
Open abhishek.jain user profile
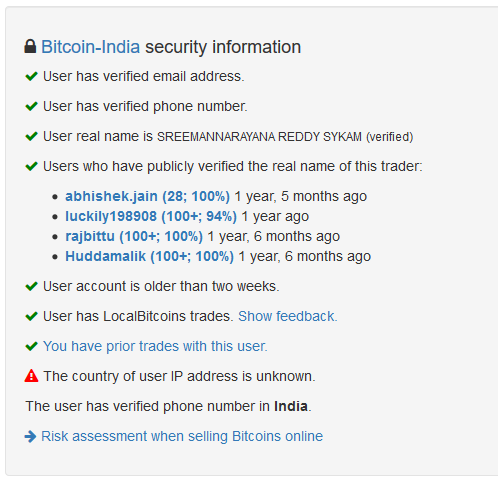click(147, 196)
